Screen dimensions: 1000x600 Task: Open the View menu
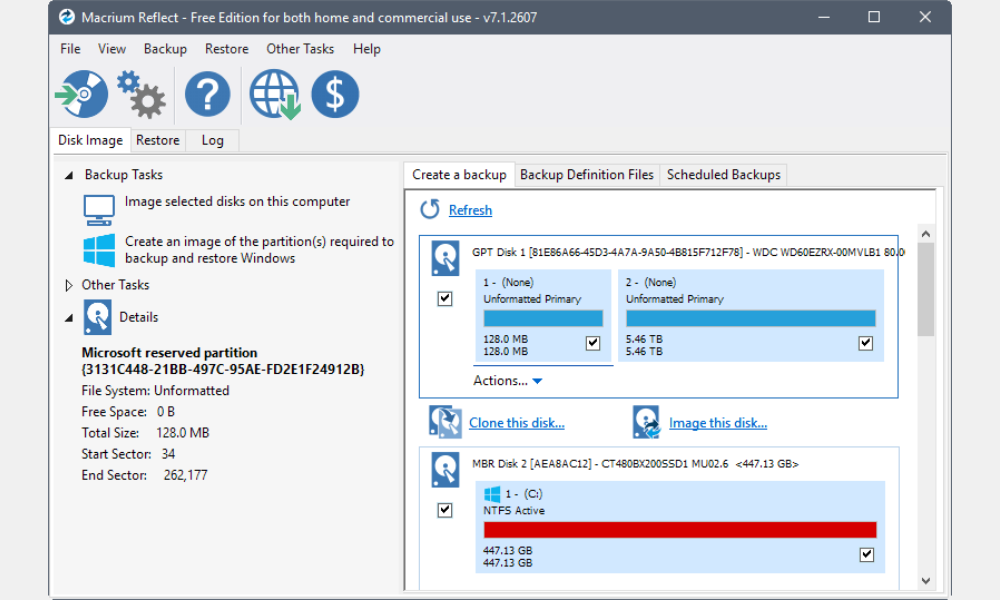point(112,49)
